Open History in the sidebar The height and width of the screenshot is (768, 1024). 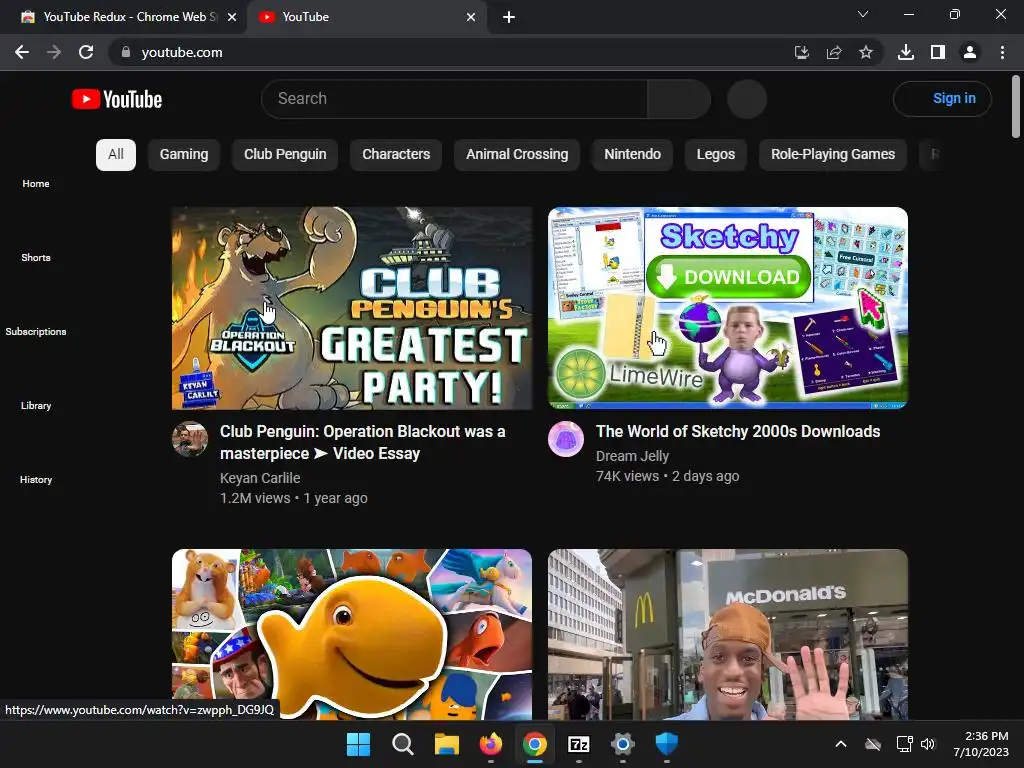pos(36,479)
